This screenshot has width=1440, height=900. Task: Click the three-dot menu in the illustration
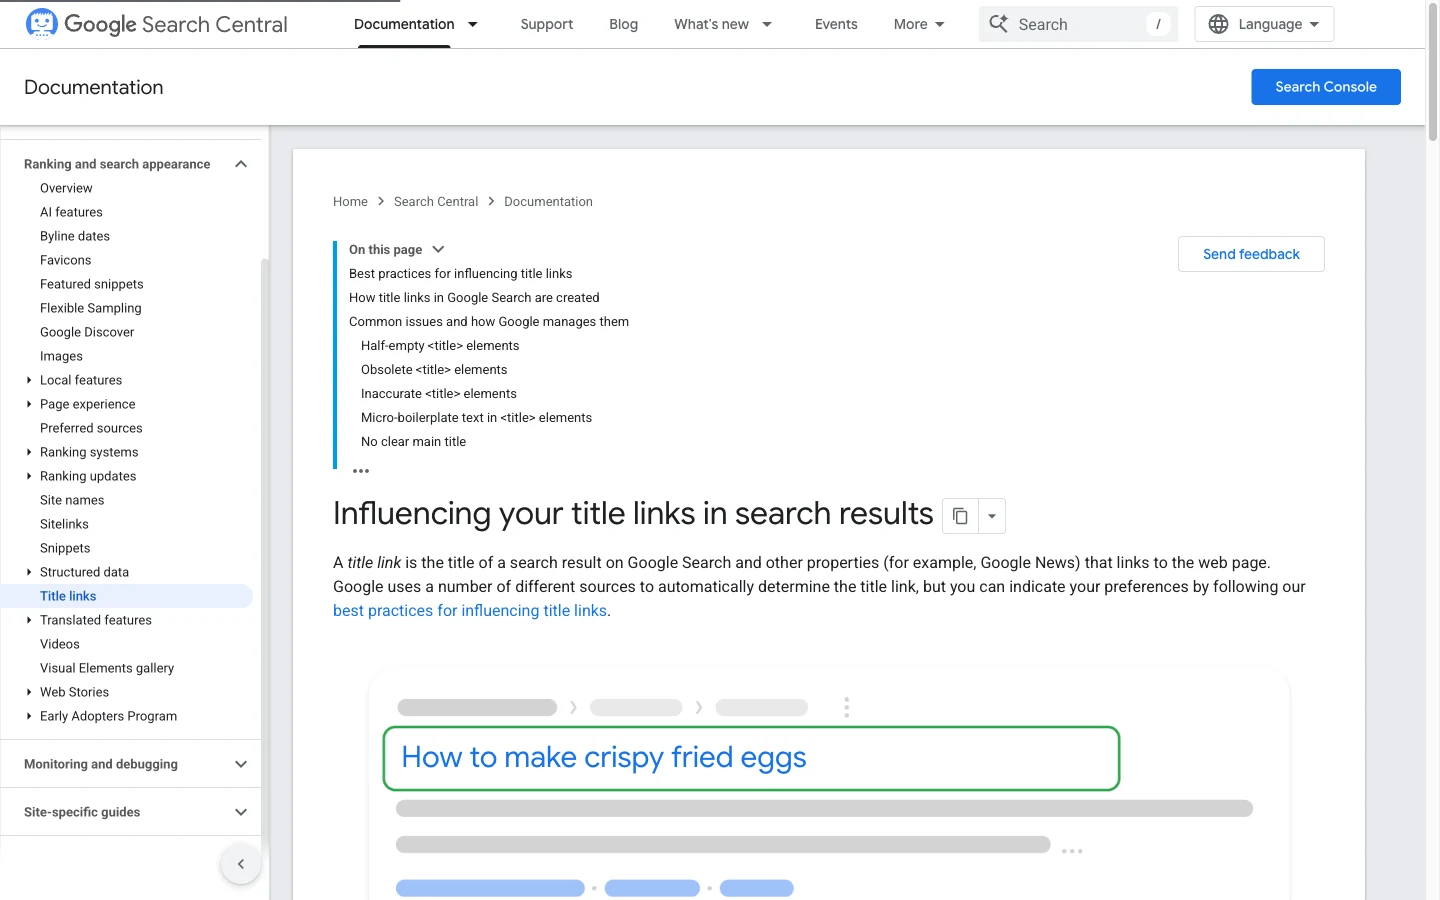click(x=846, y=708)
